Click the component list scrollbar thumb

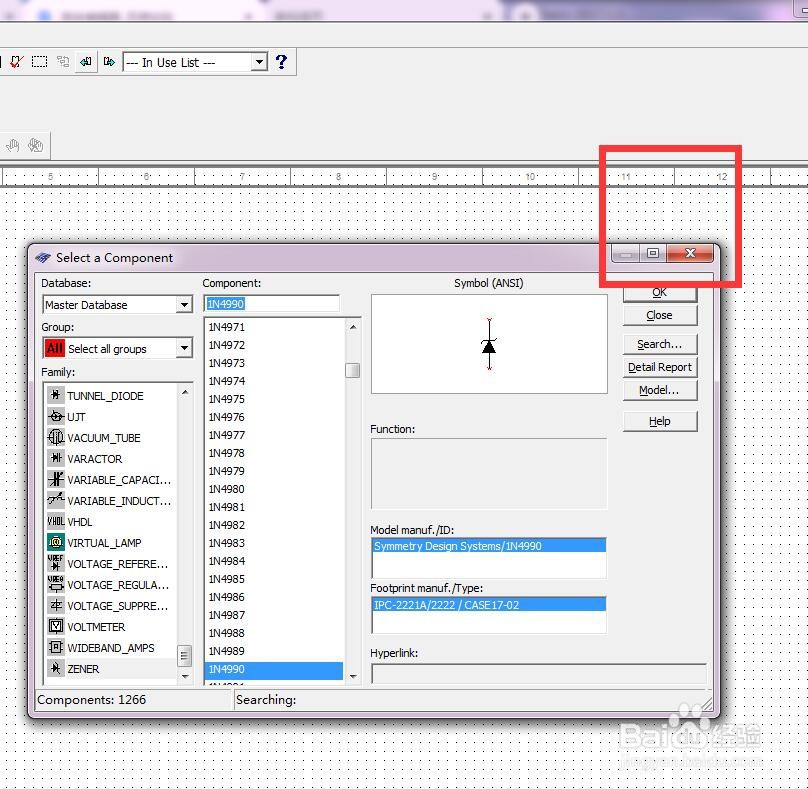pyautogui.click(x=353, y=370)
